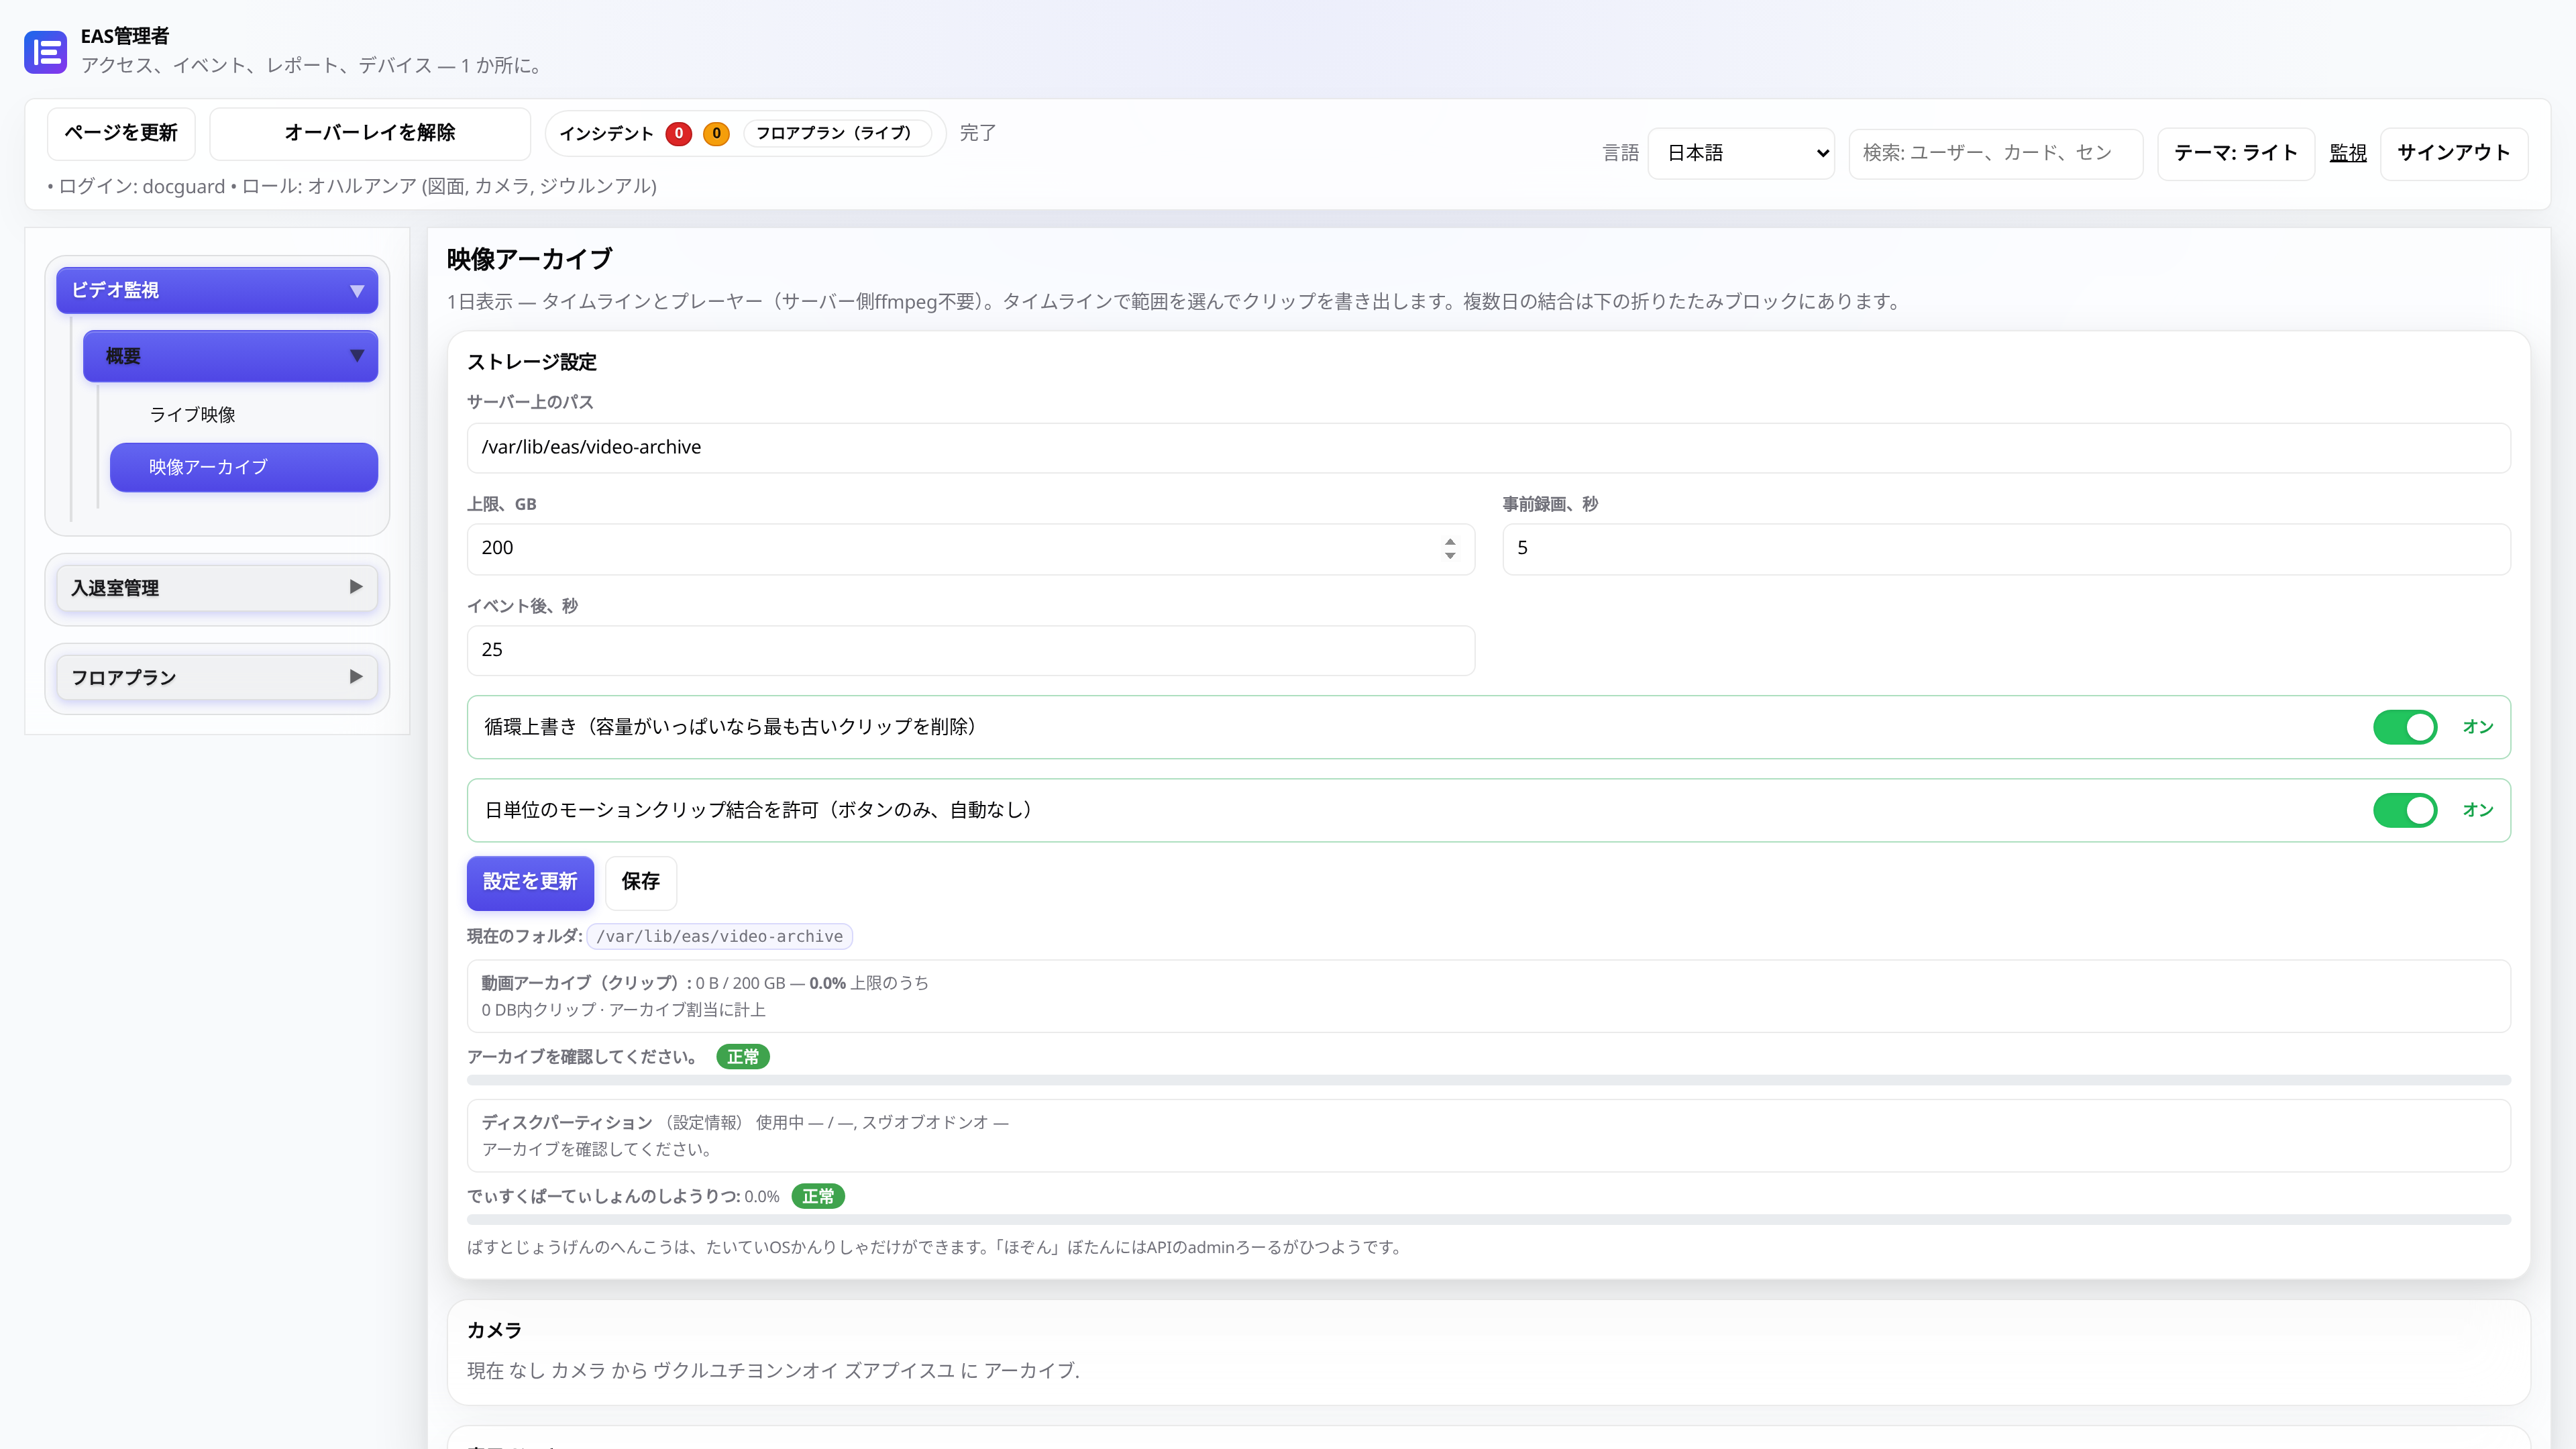Click the サーバー上のパス input field

coord(1488,447)
